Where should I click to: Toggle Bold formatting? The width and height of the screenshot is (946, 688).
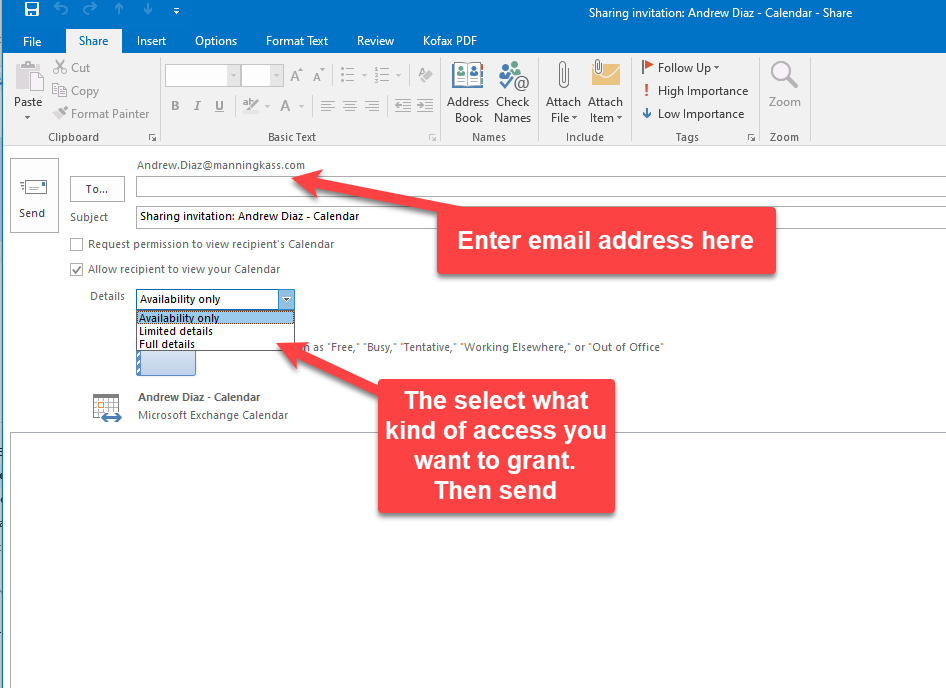tap(175, 106)
